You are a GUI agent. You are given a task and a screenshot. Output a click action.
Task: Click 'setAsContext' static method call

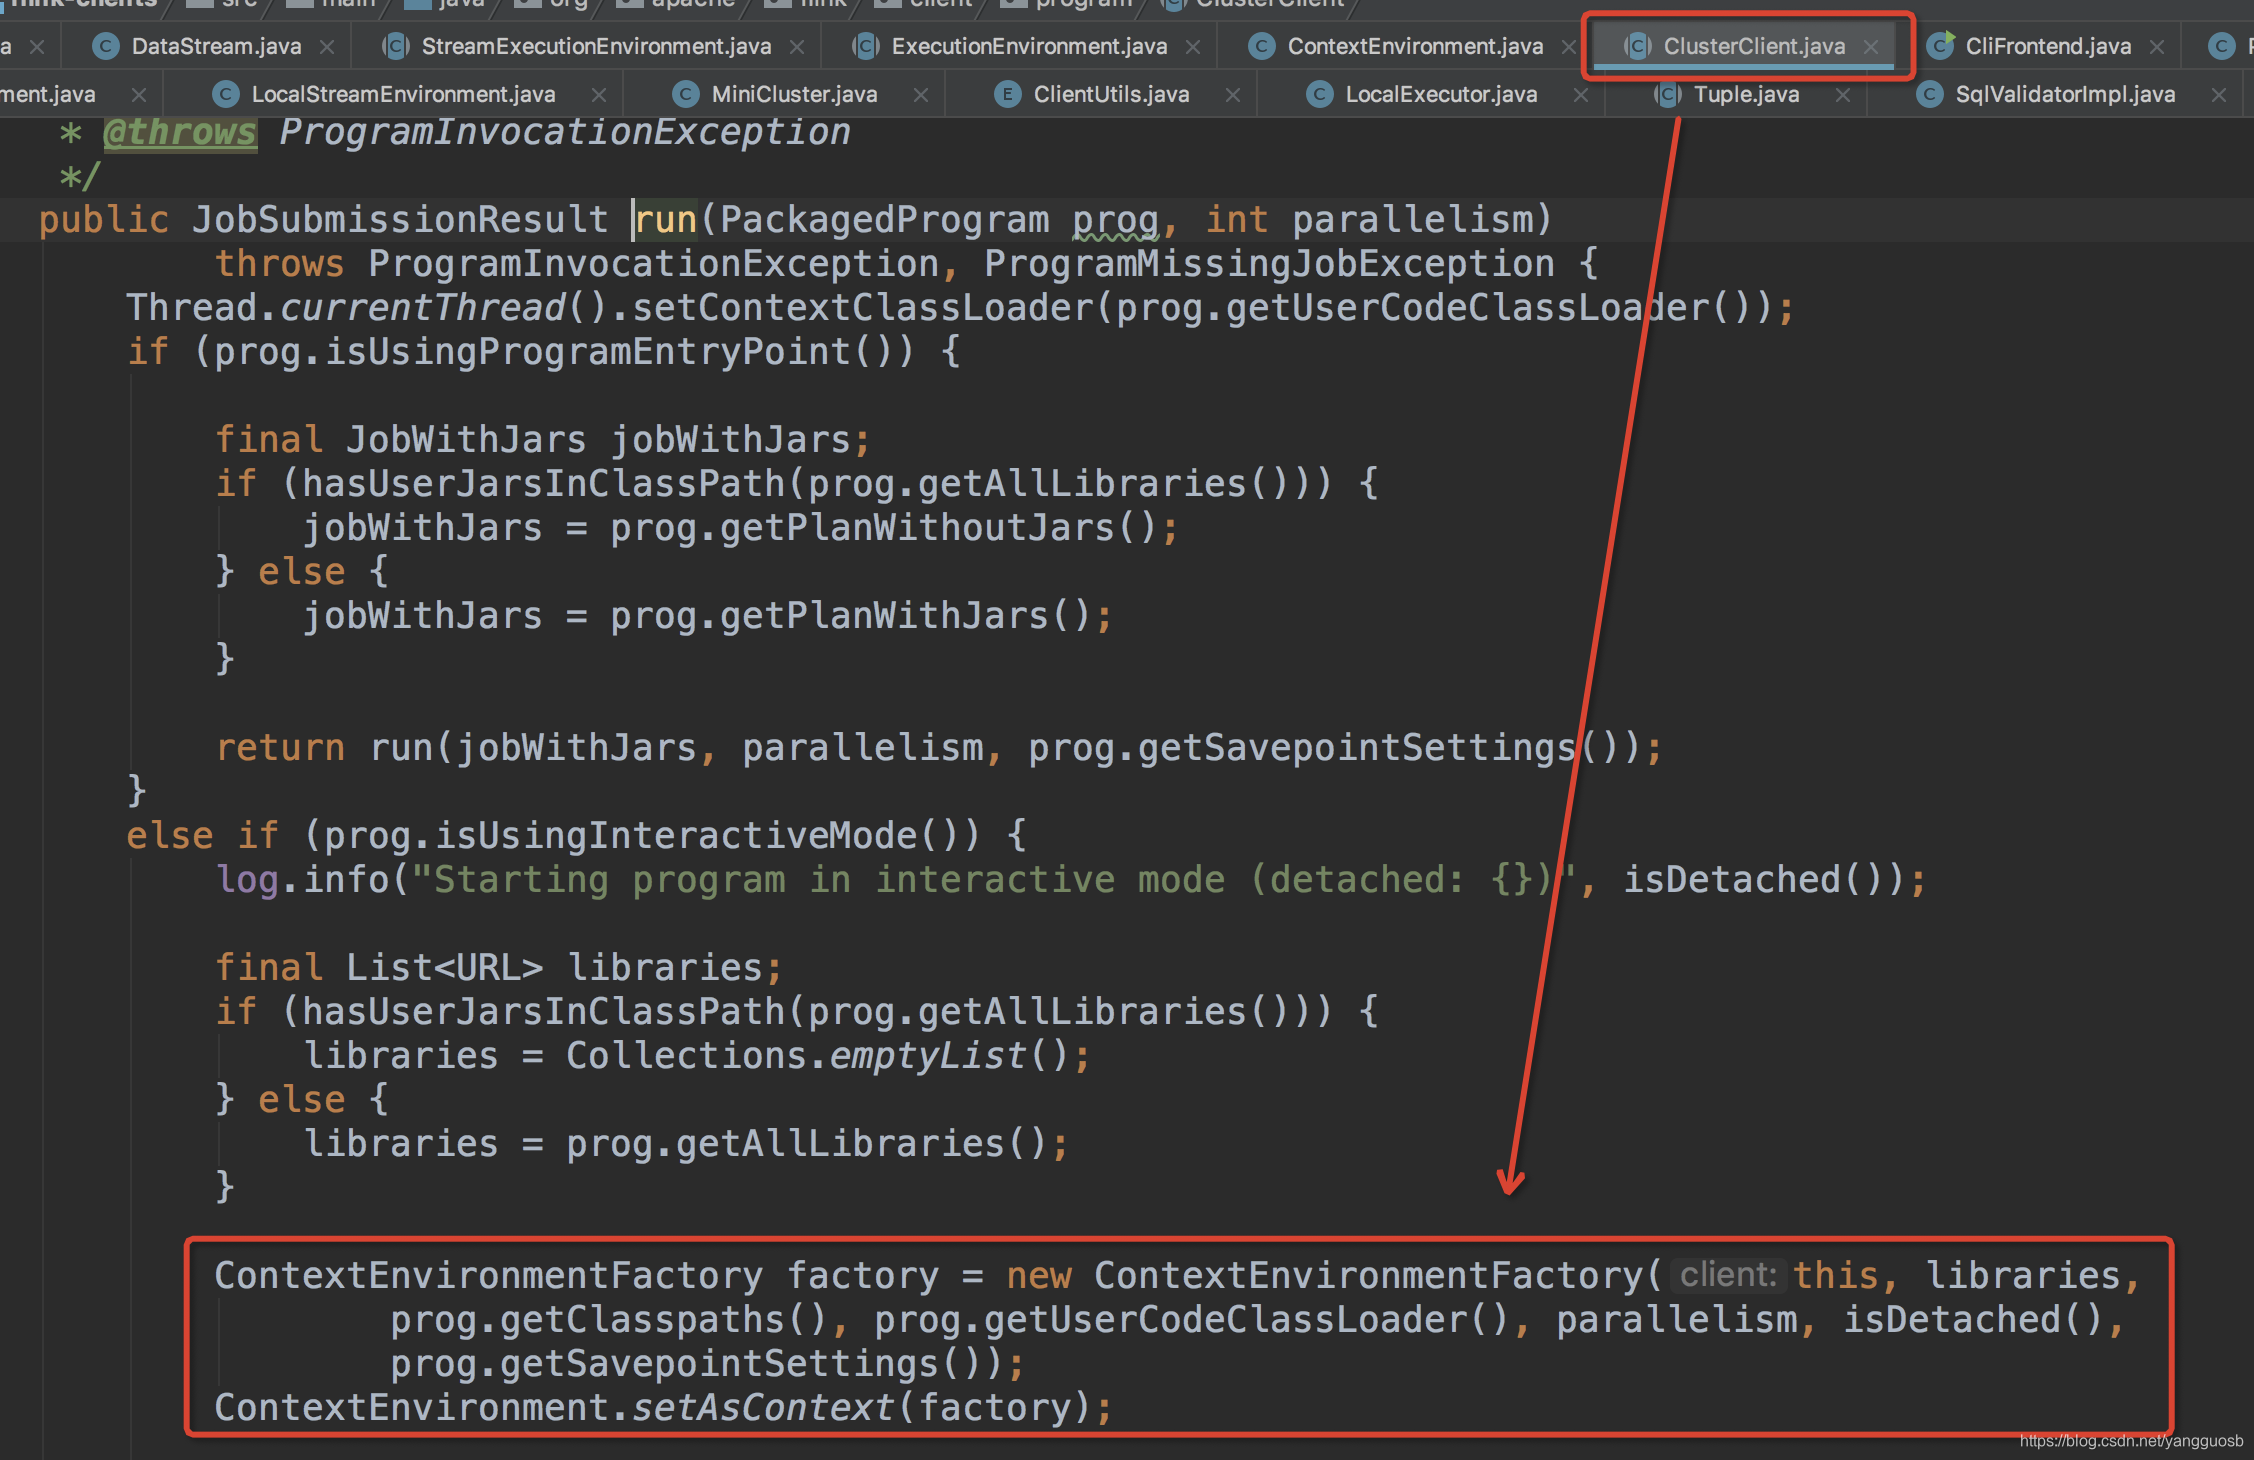(763, 1407)
